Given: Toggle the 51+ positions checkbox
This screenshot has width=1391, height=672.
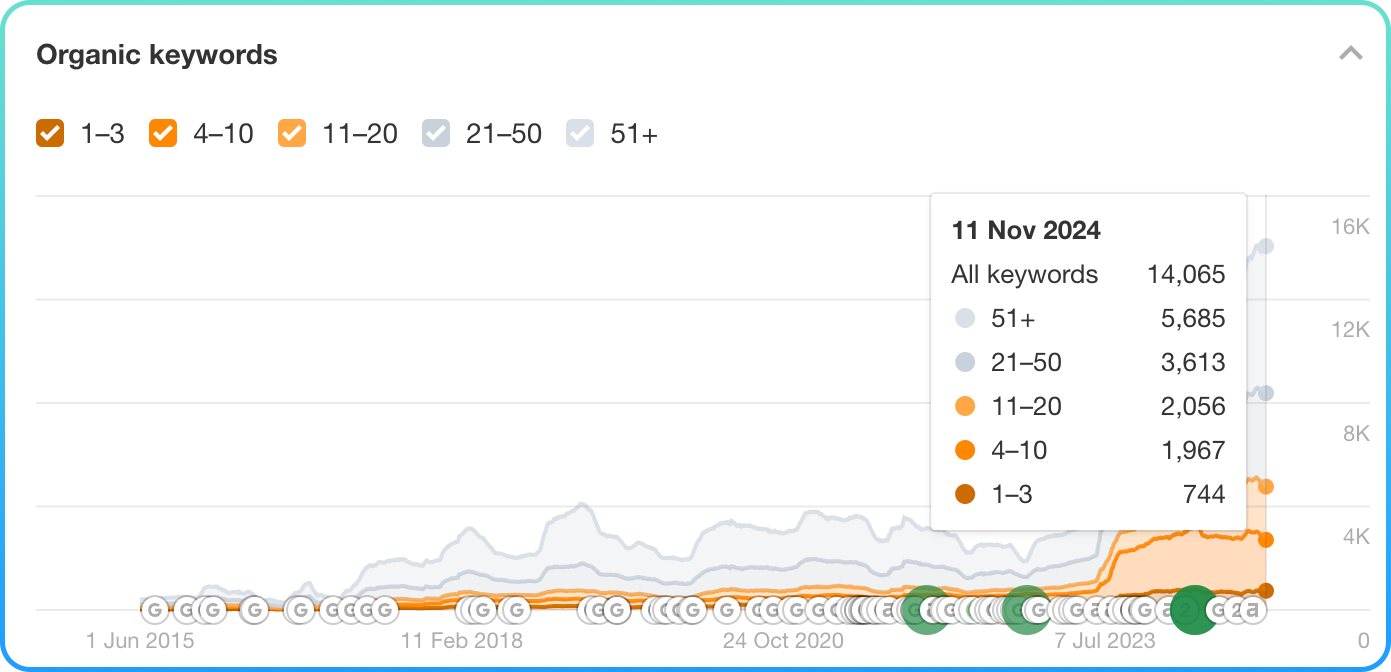Looking at the screenshot, I should [x=580, y=133].
